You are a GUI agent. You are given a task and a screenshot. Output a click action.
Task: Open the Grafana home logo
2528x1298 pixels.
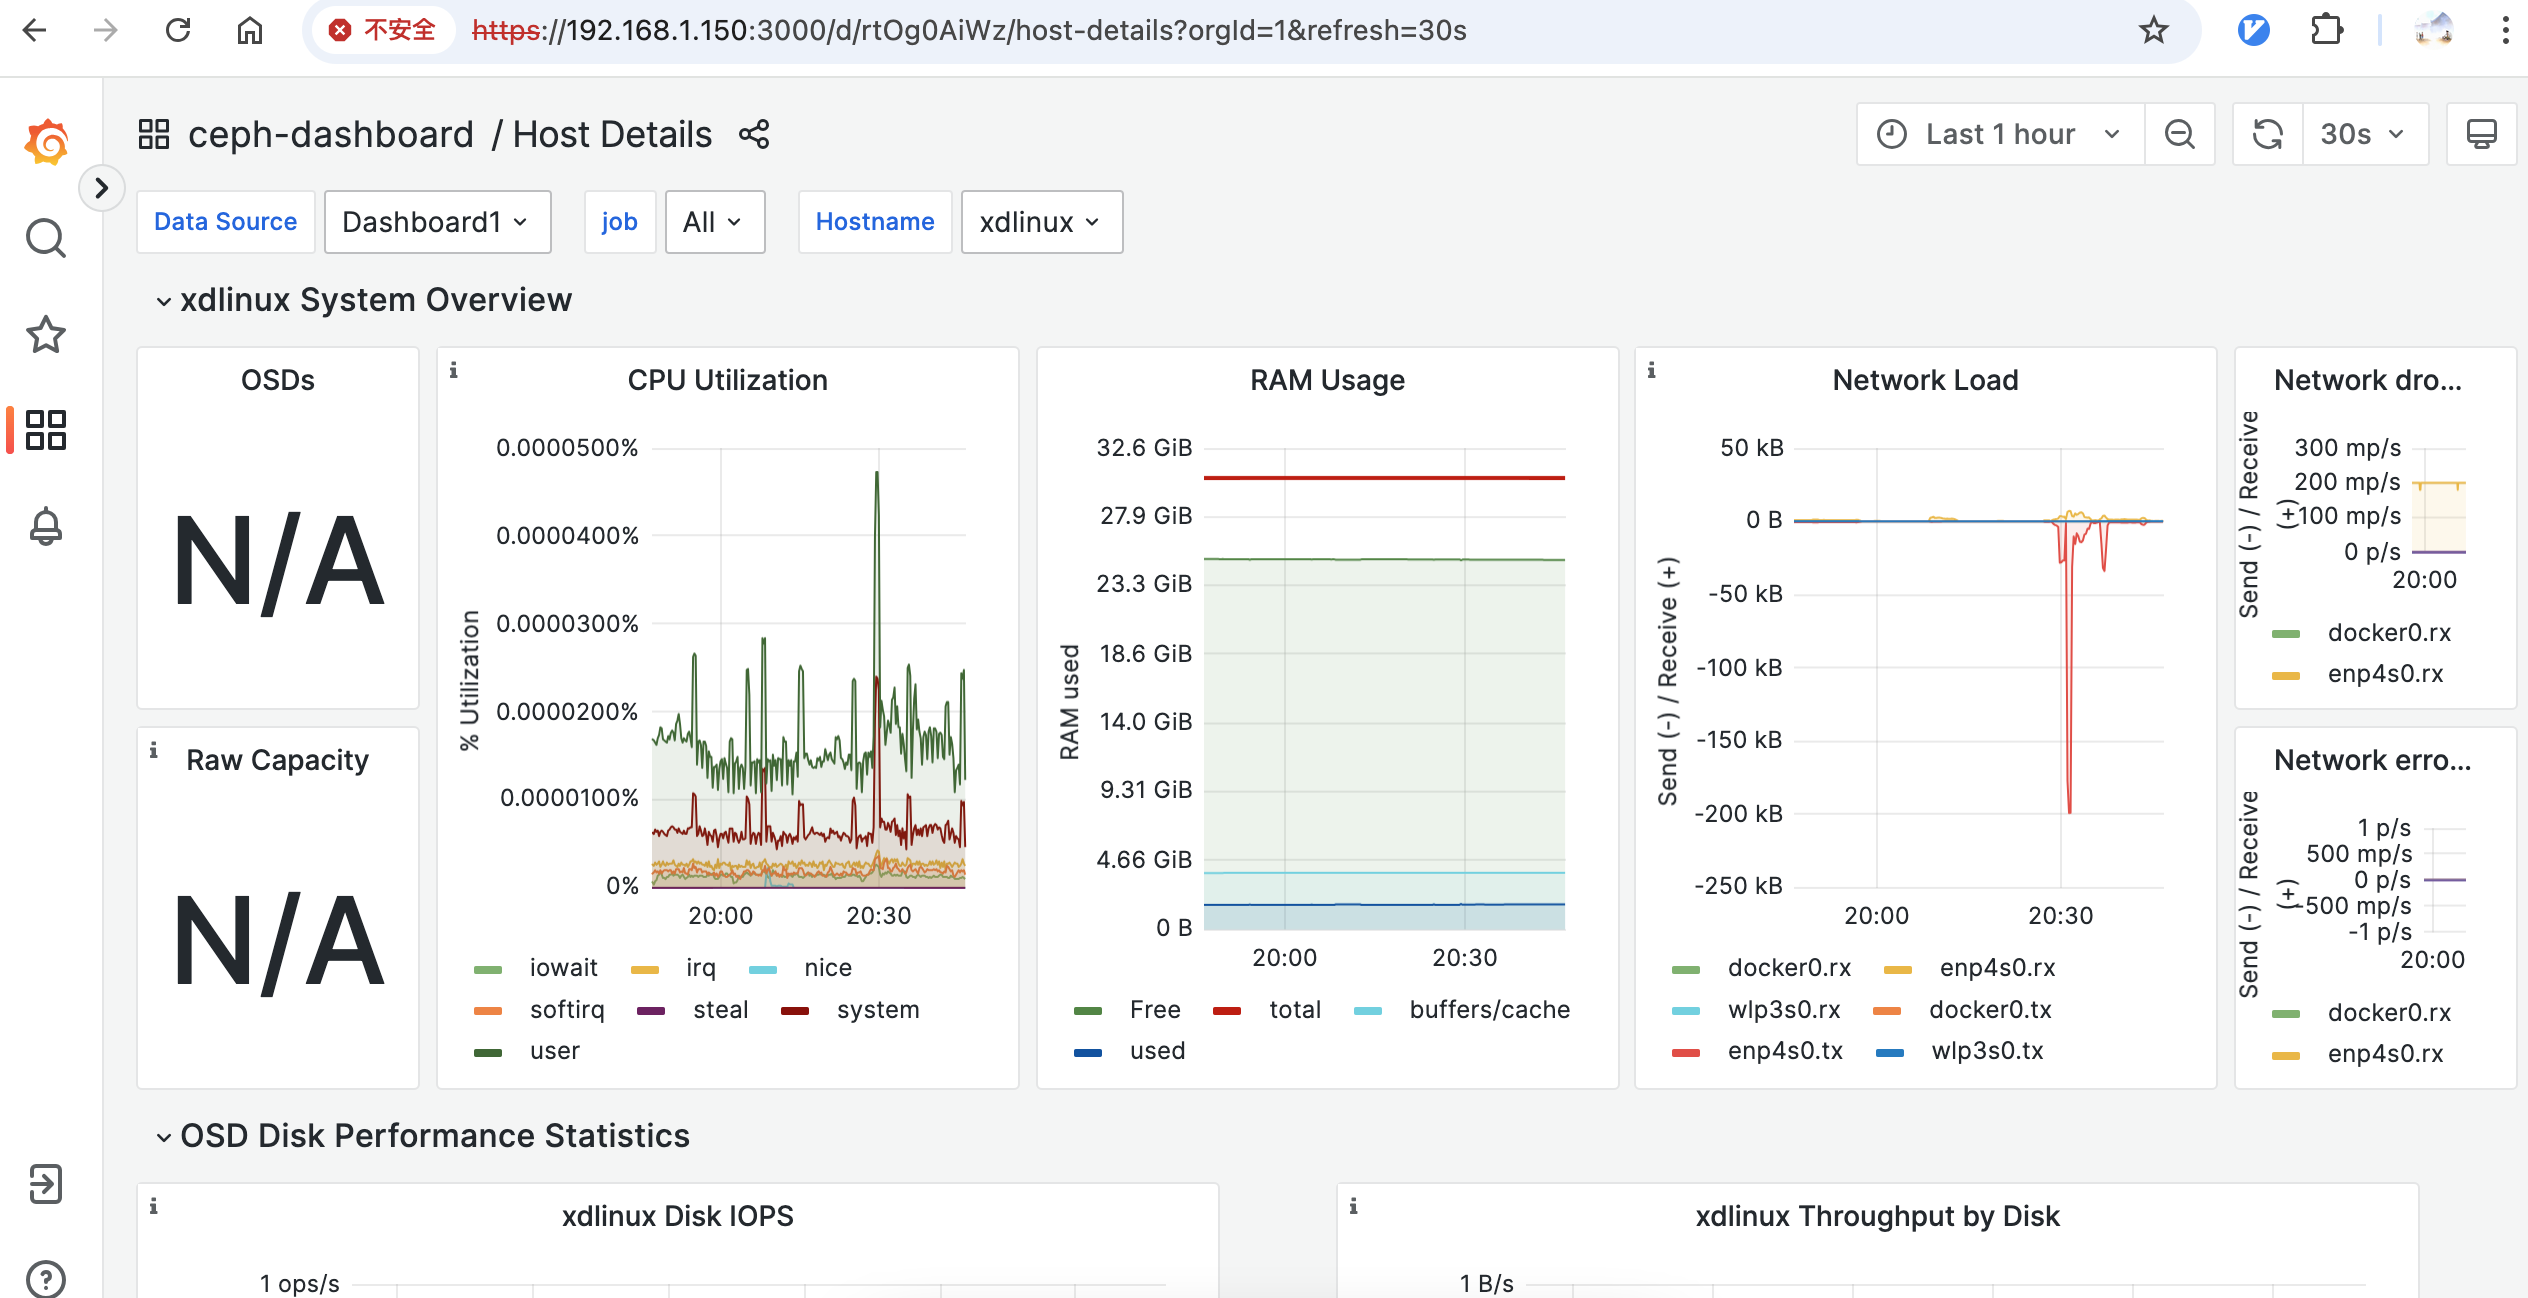46,142
